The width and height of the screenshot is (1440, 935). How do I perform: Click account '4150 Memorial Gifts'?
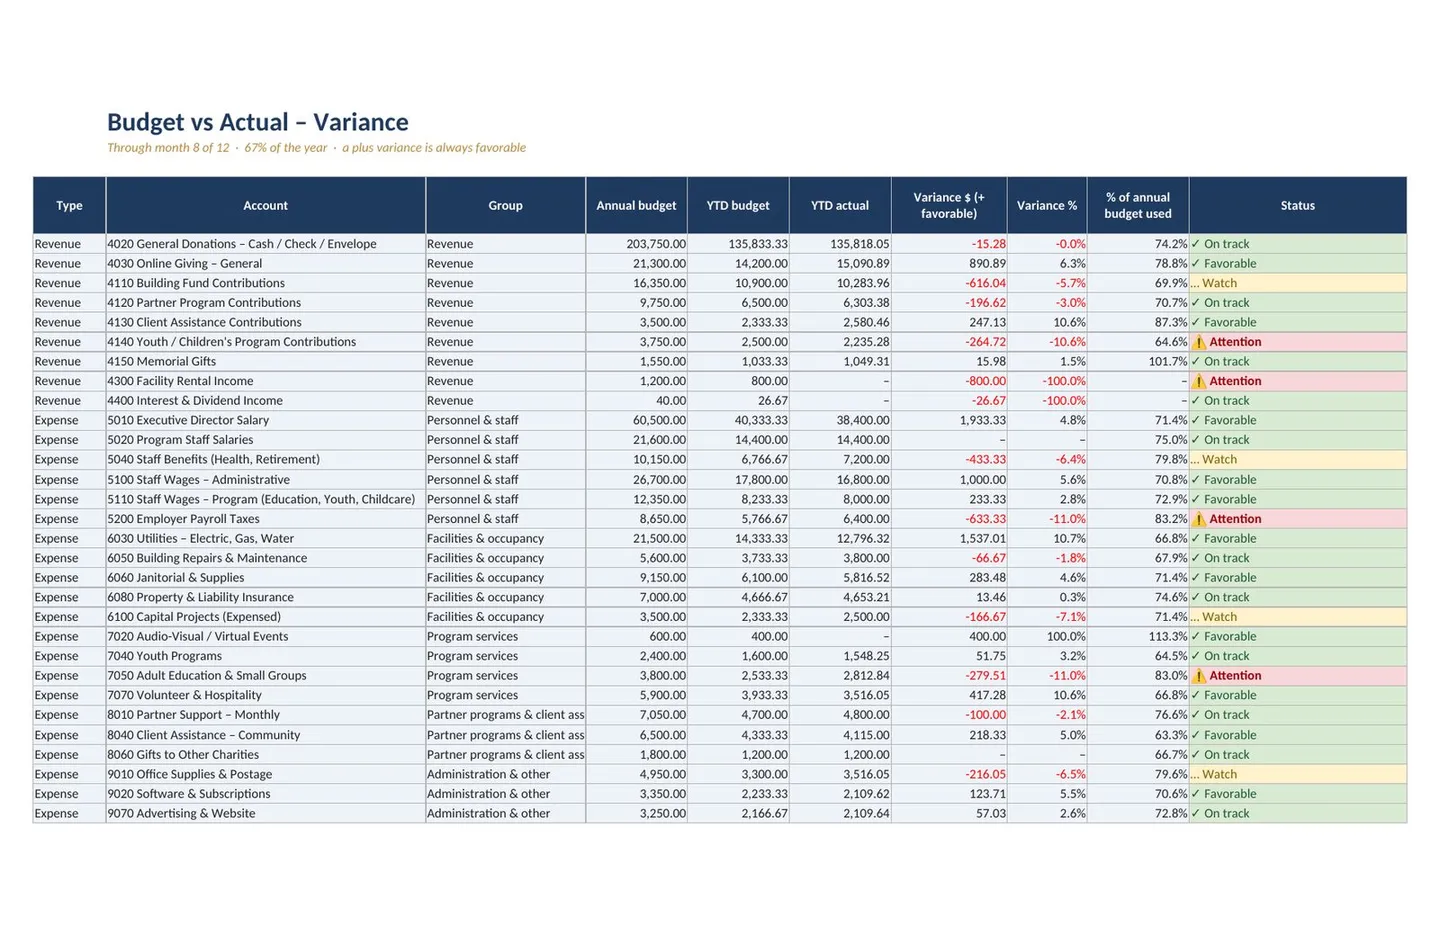(x=265, y=361)
